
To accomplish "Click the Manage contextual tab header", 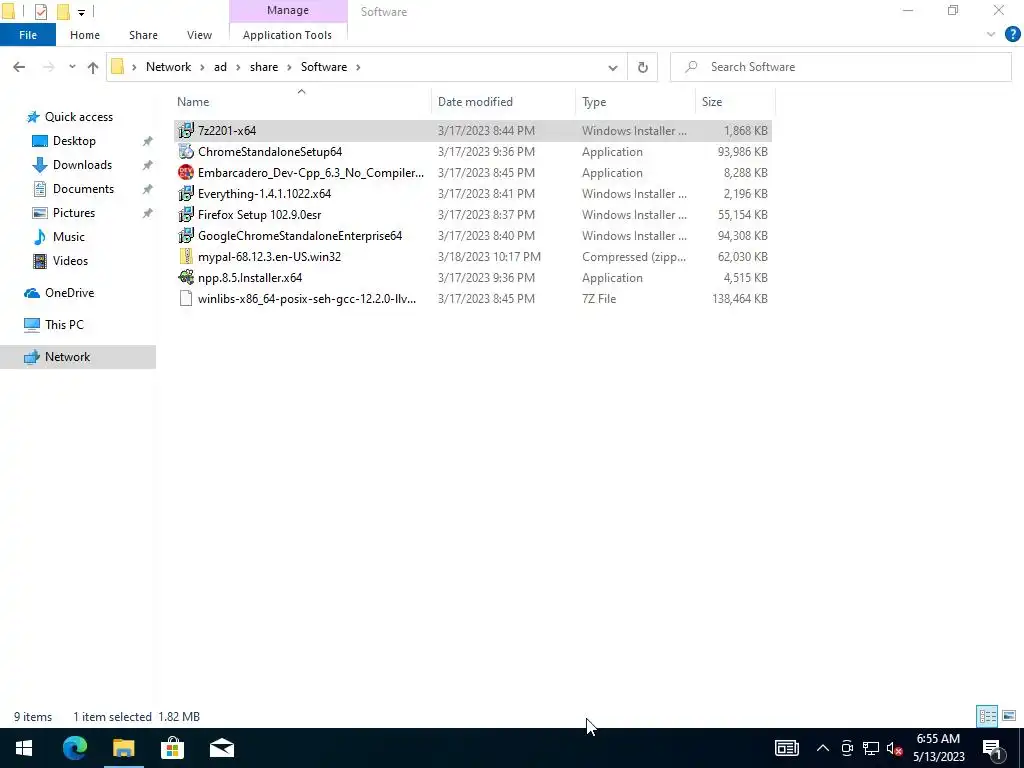I will 288,10.
